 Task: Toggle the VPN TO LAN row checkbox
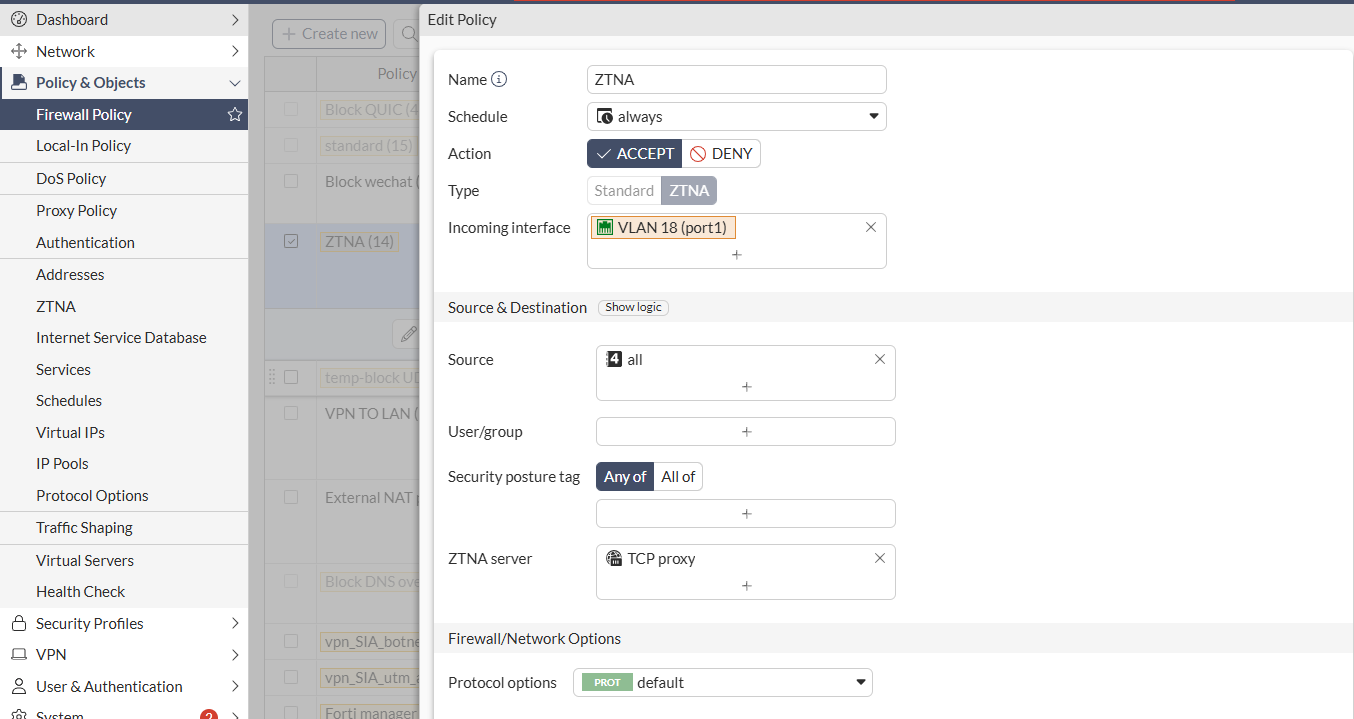point(291,412)
